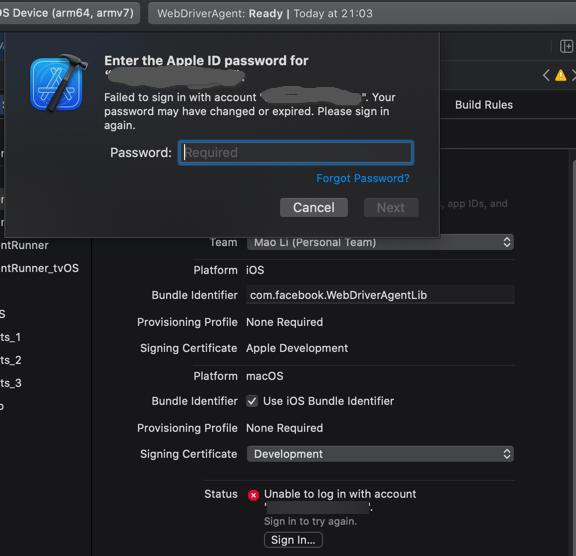Open the Forgot Password? link
This screenshot has height=556, width=576.
[x=363, y=178]
